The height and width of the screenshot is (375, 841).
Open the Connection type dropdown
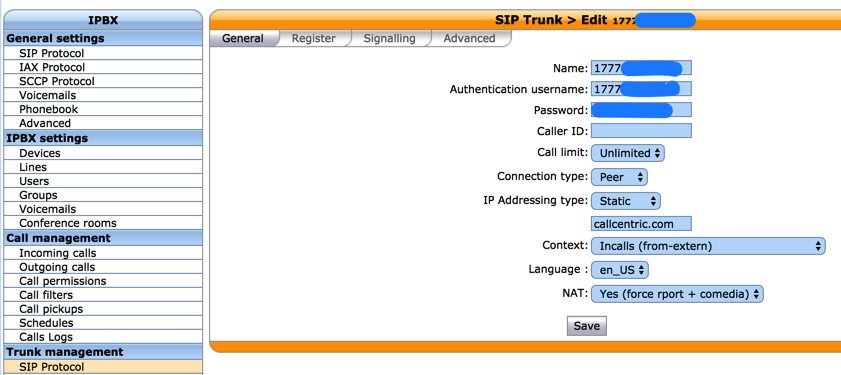tap(619, 177)
